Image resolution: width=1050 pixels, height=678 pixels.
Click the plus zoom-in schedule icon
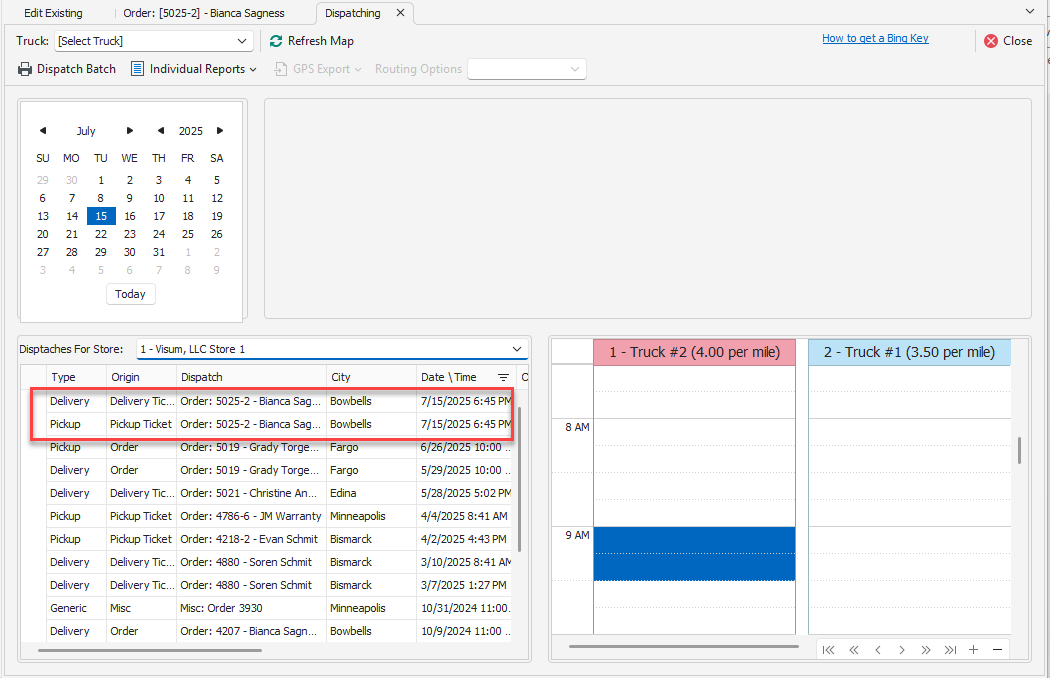pos(974,650)
